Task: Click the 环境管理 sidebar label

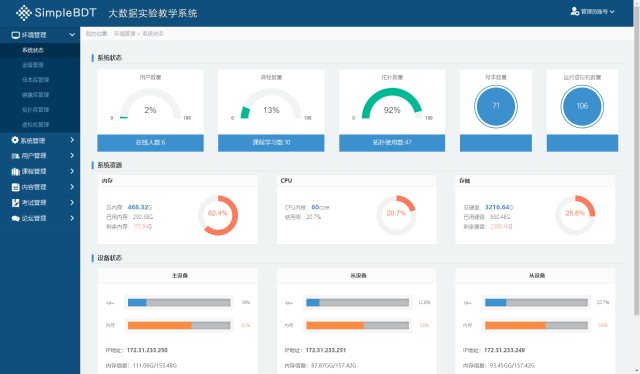Action: point(34,35)
